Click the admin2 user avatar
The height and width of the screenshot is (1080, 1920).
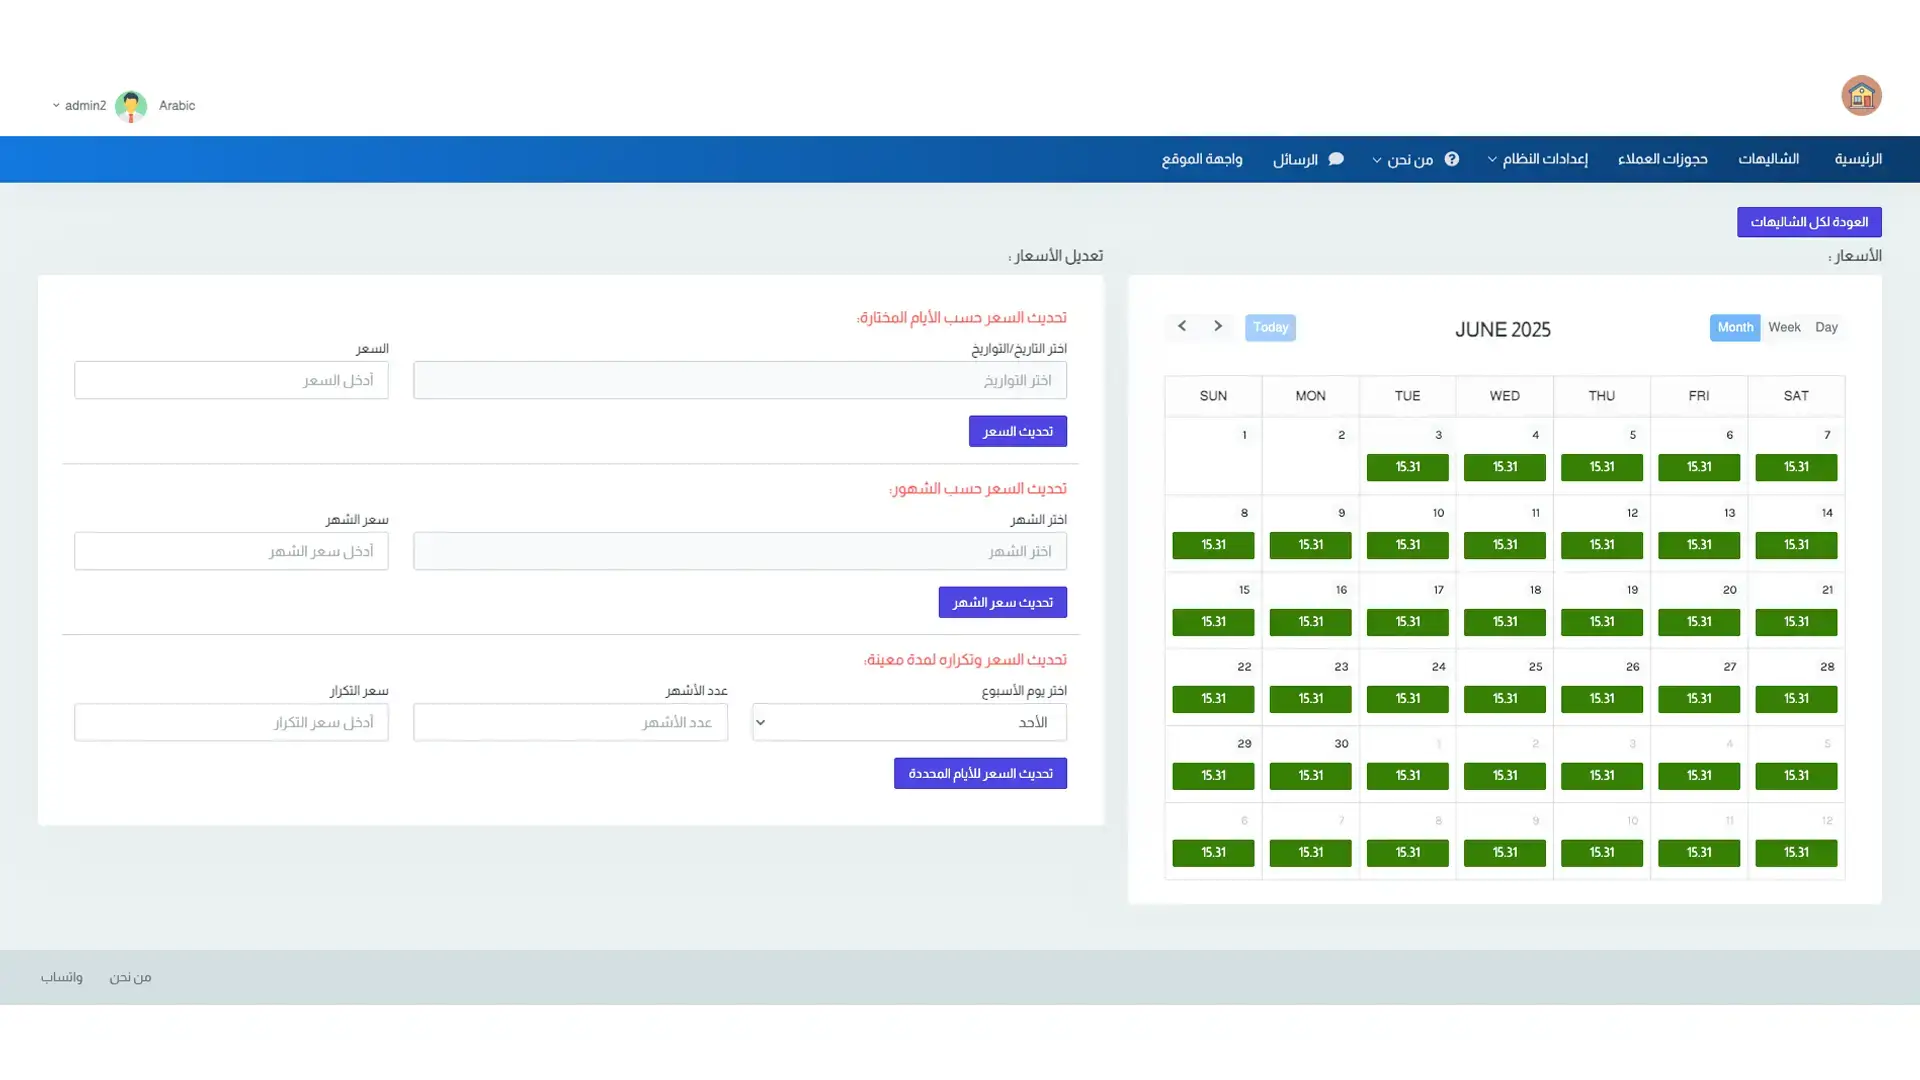pyautogui.click(x=131, y=106)
